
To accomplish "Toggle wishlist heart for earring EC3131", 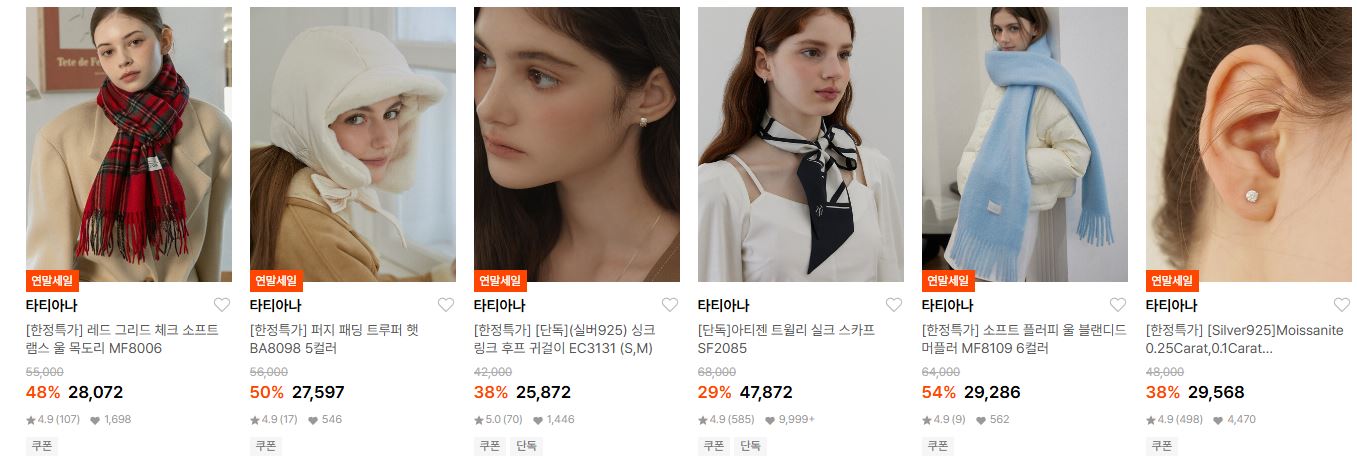I will point(670,305).
